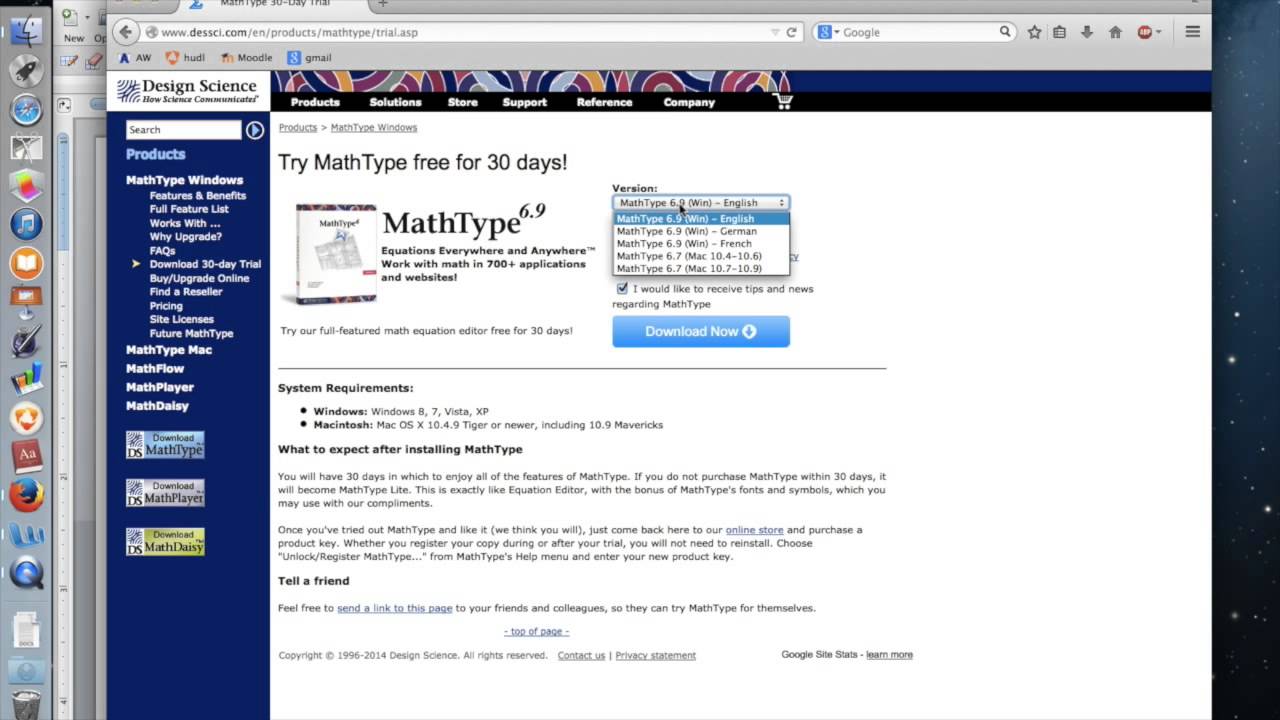
Task: Open the Products menu in nav bar
Action: (x=315, y=102)
